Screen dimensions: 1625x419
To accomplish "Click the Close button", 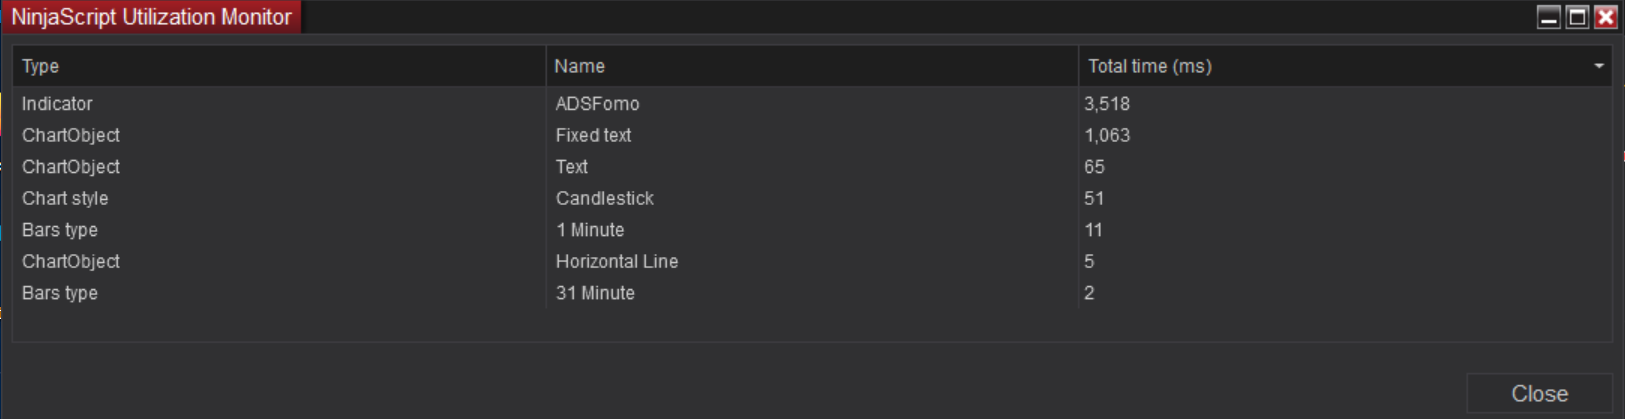I will pos(1539,394).
